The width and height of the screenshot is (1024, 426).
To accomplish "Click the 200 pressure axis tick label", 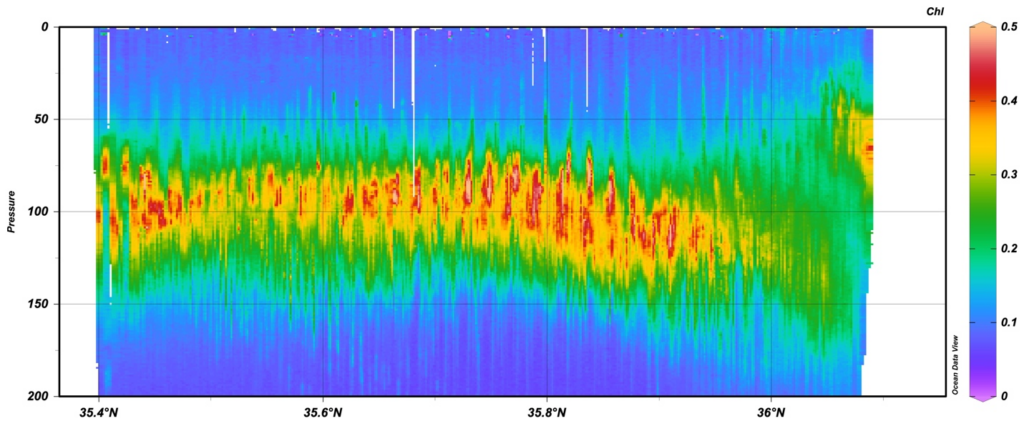I will pos(39,396).
